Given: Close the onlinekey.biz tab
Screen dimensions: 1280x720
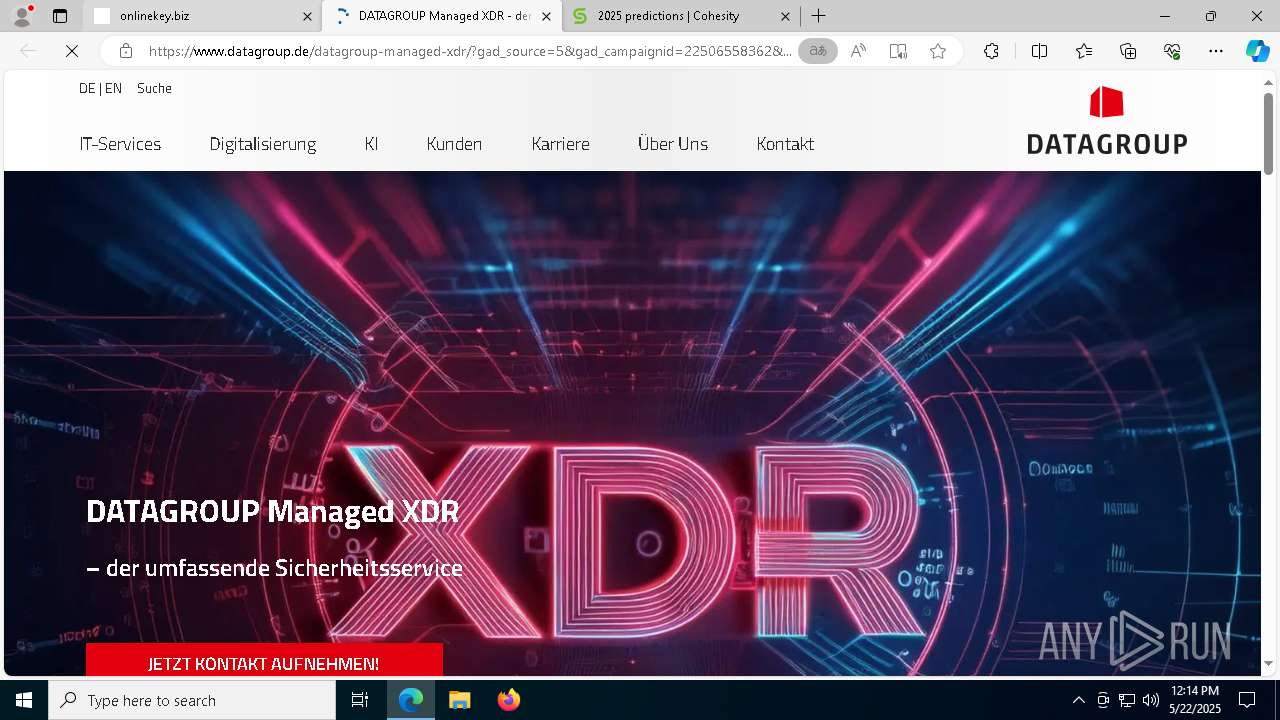Looking at the screenshot, I should coord(307,16).
